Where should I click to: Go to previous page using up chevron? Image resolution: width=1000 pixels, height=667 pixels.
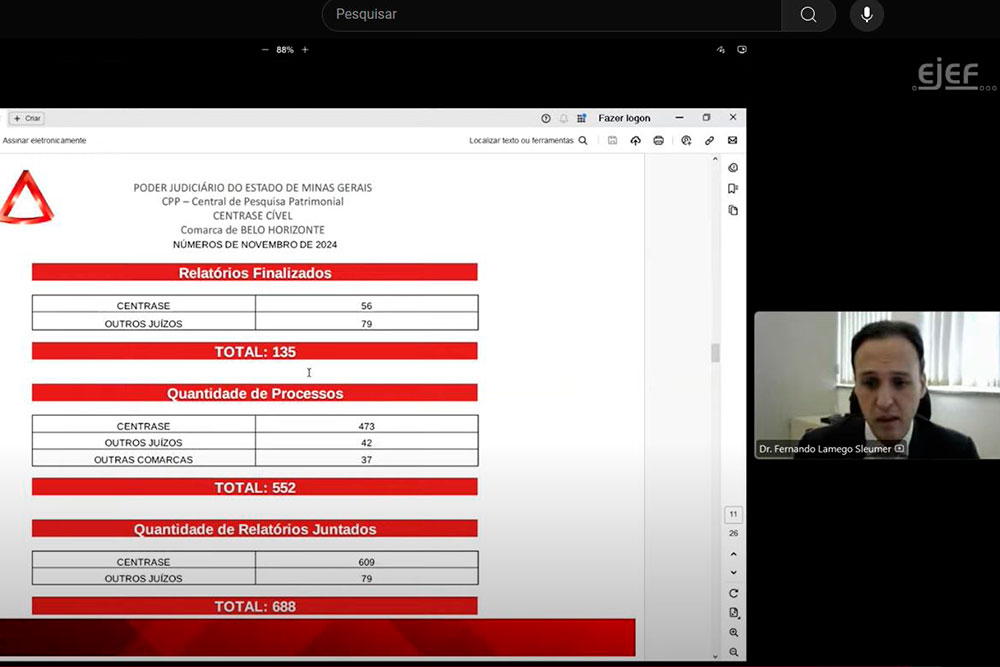[x=733, y=554]
